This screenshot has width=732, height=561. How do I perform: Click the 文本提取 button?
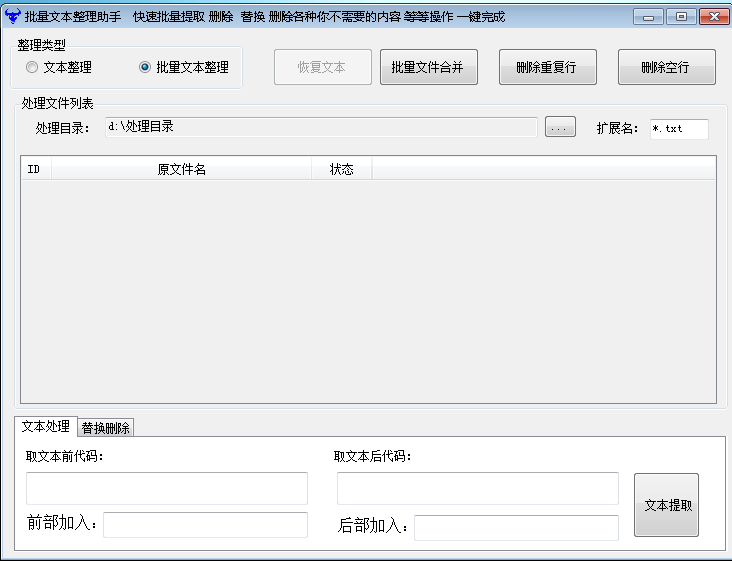pos(666,505)
